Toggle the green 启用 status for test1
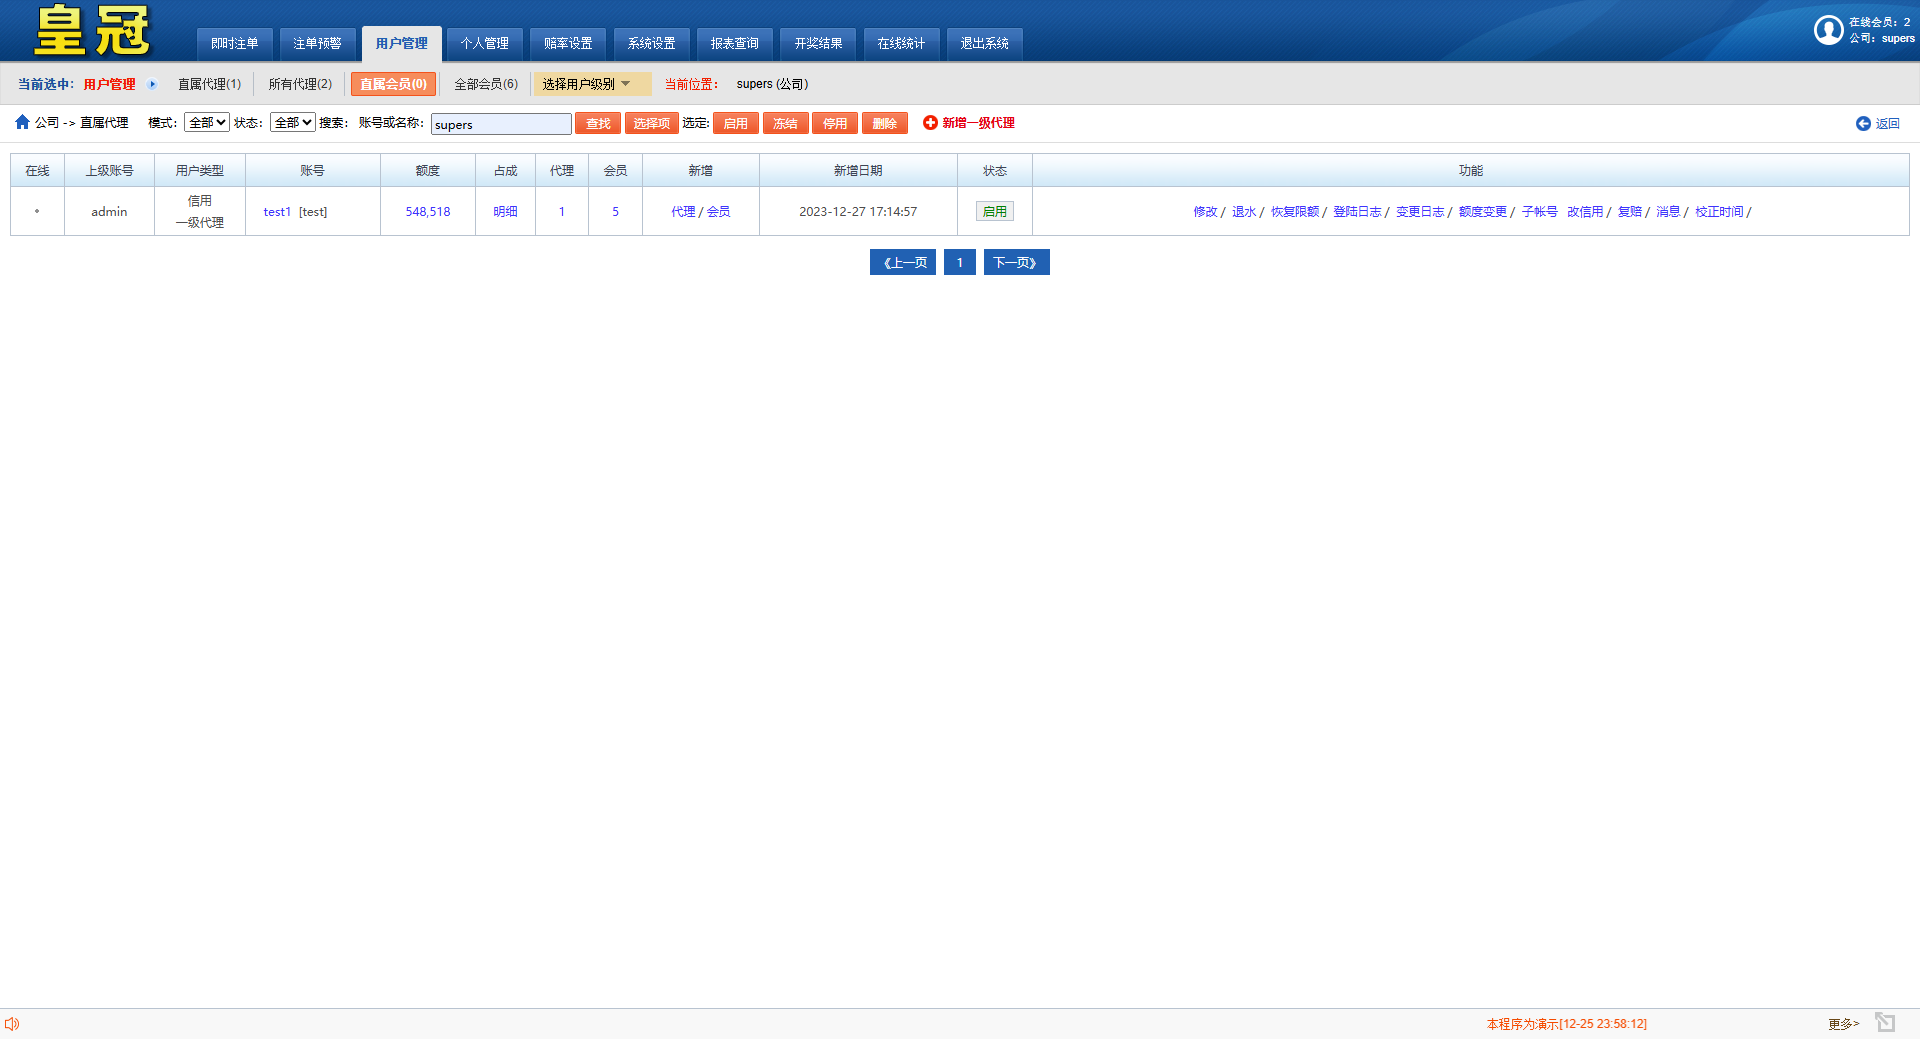 pyautogui.click(x=994, y=212)
